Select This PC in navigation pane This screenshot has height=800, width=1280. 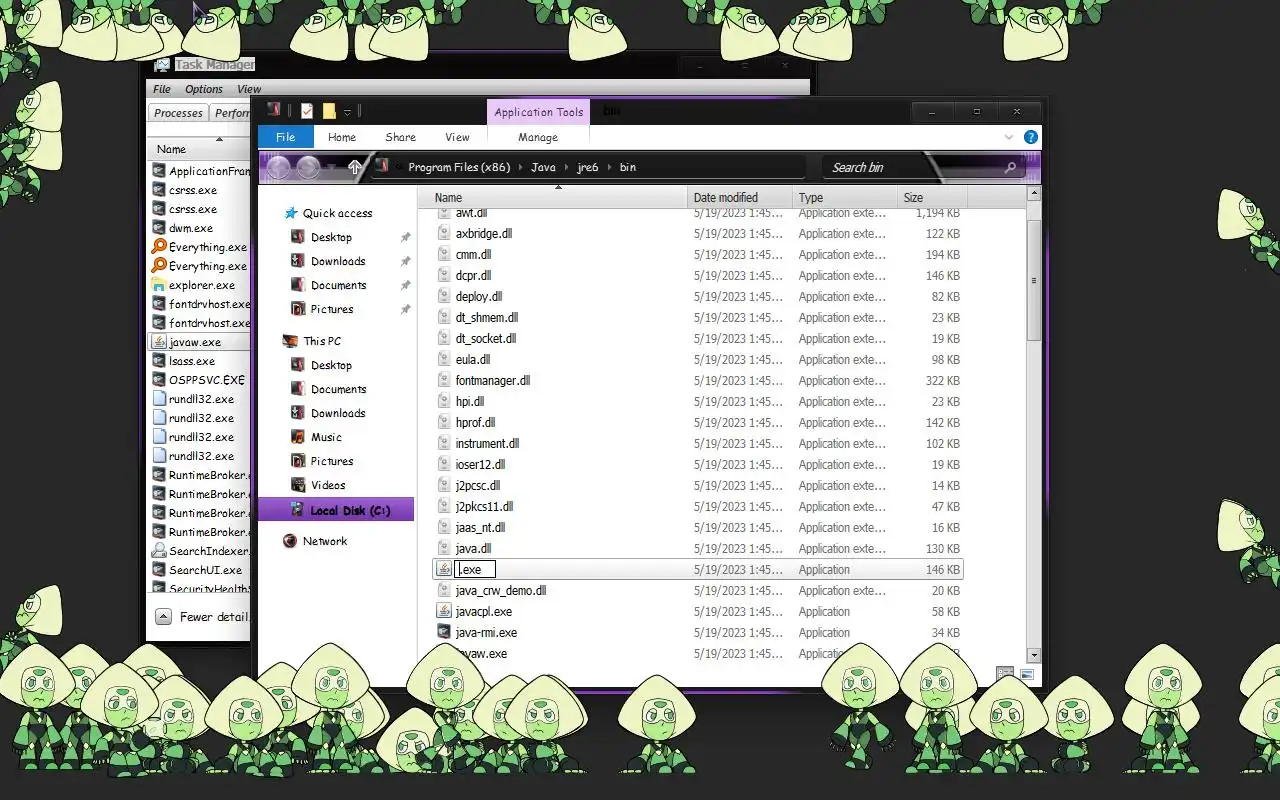(322, 341)
